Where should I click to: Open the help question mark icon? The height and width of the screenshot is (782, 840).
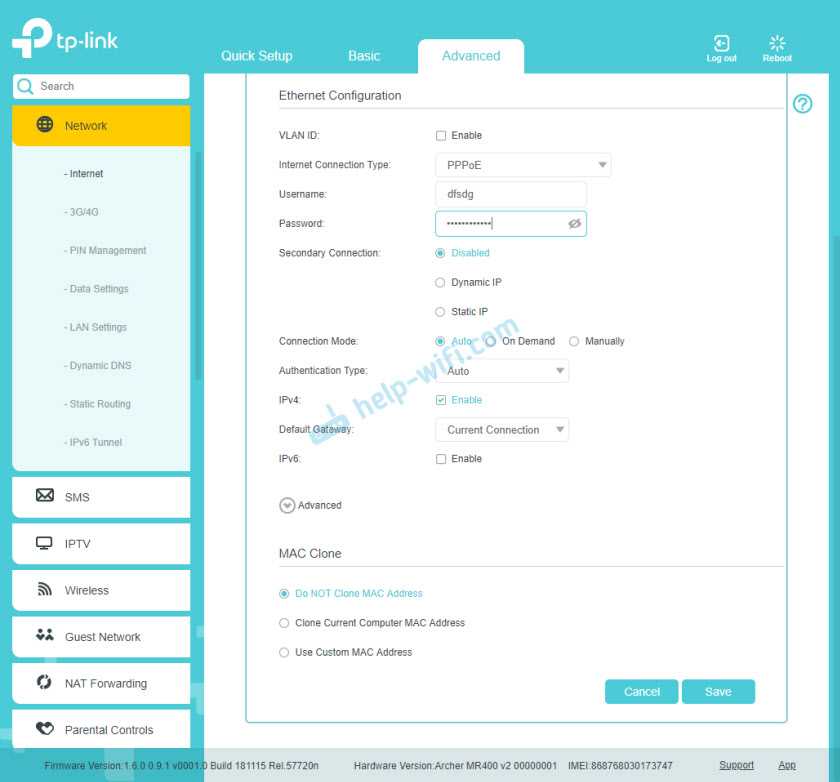pos(802,104)
